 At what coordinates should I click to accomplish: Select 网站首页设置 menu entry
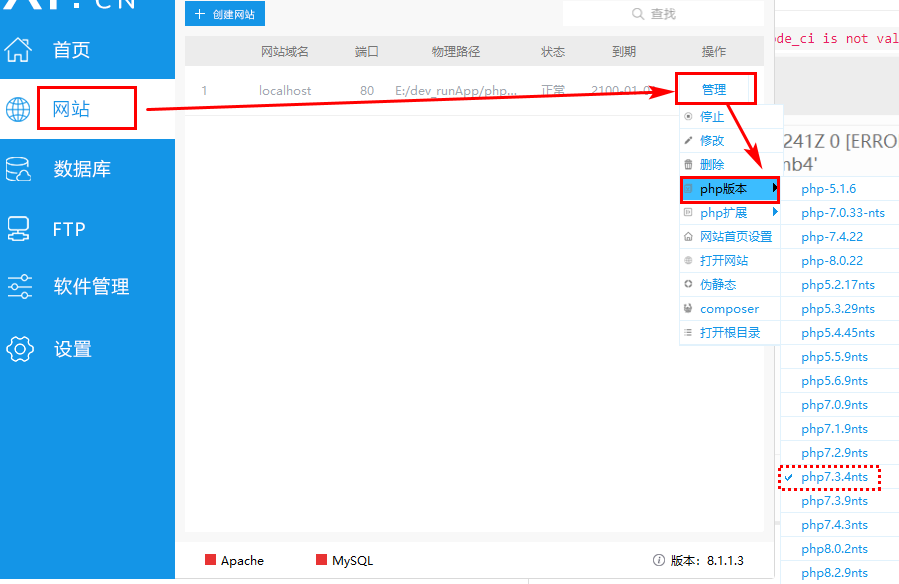(x=730, y=237)
